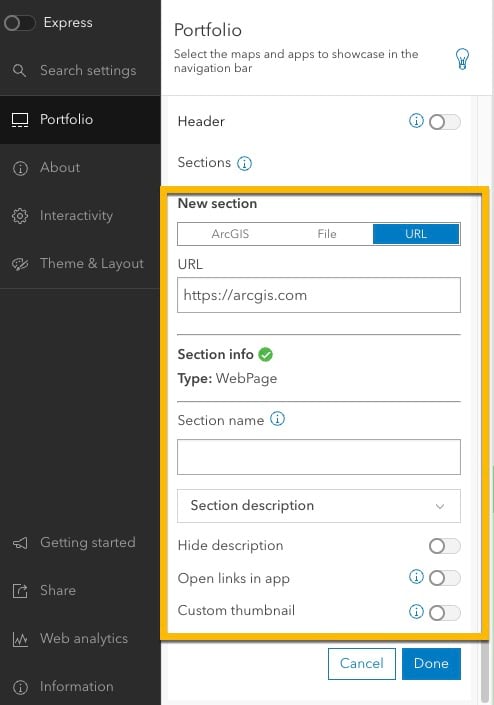Open Getting started
The width and height of the screenshot is (494, 705).
(80, 543)
